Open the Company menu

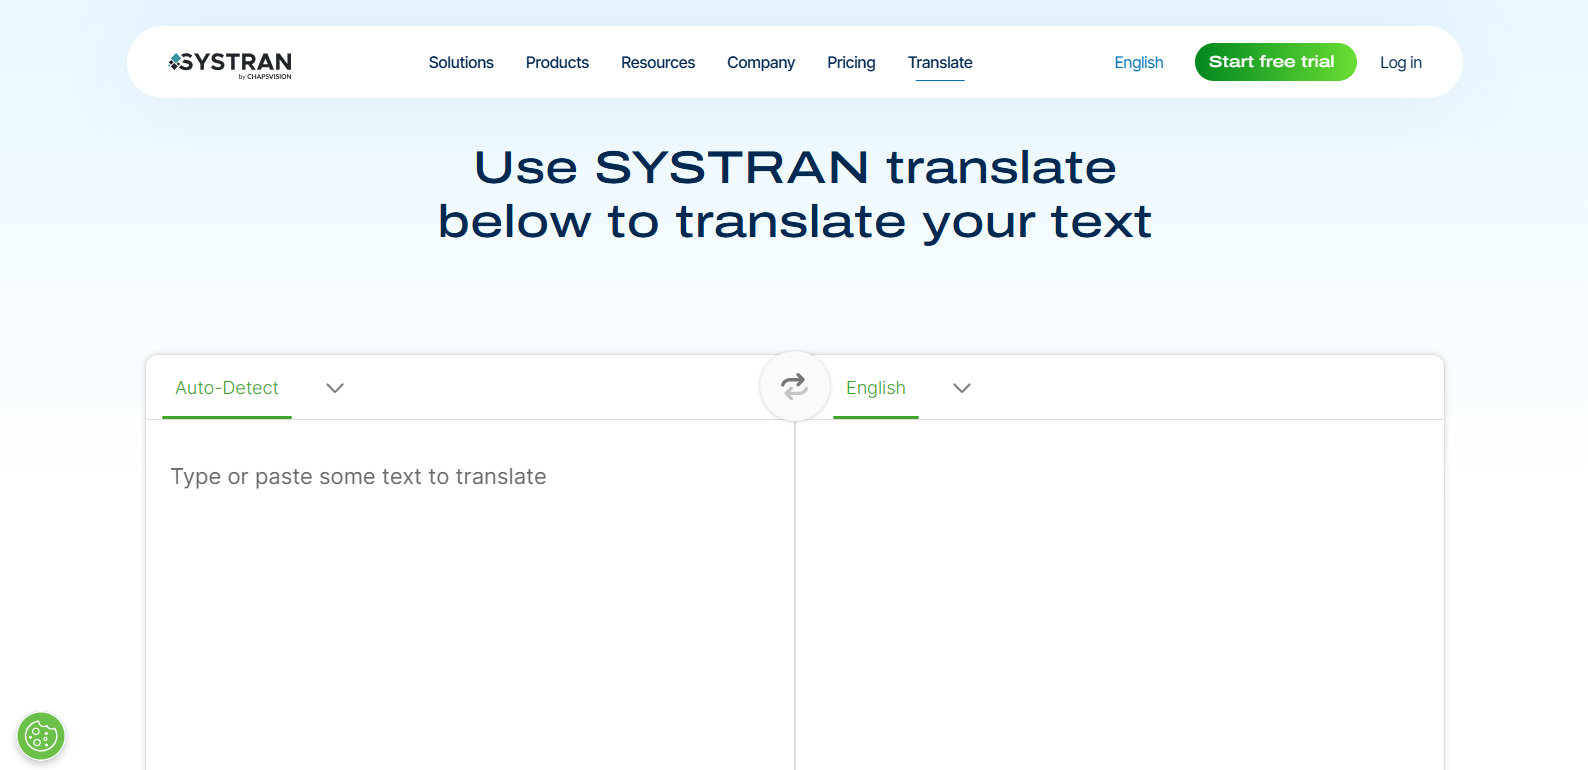pyautogui.click(x=761, y=62)
